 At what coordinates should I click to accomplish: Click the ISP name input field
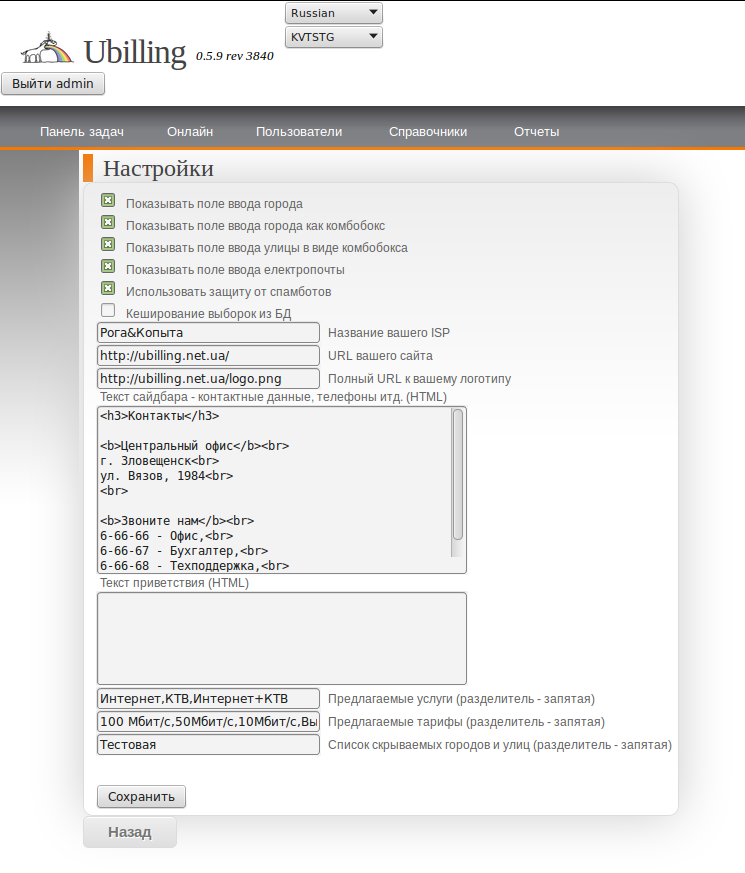(x=208, y=332)
